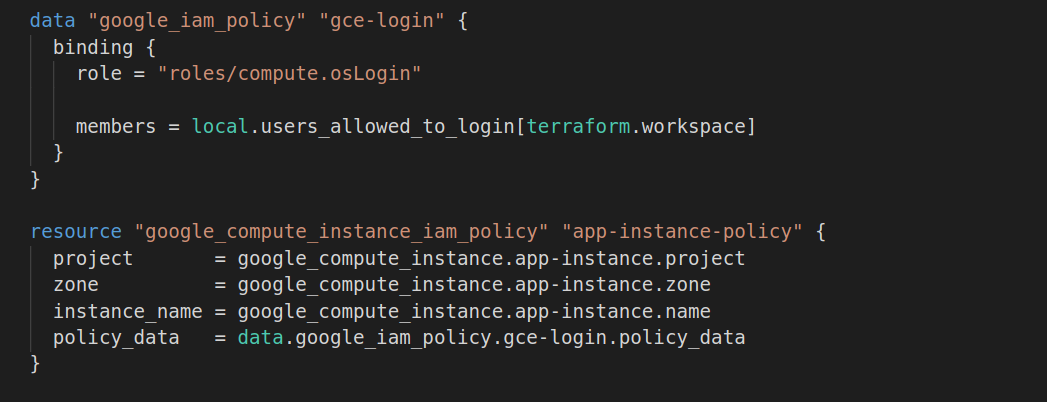This screenshot has height=402, width=1047.
Task: Click the 'zone' attribute name
Action: click(76, 284)
